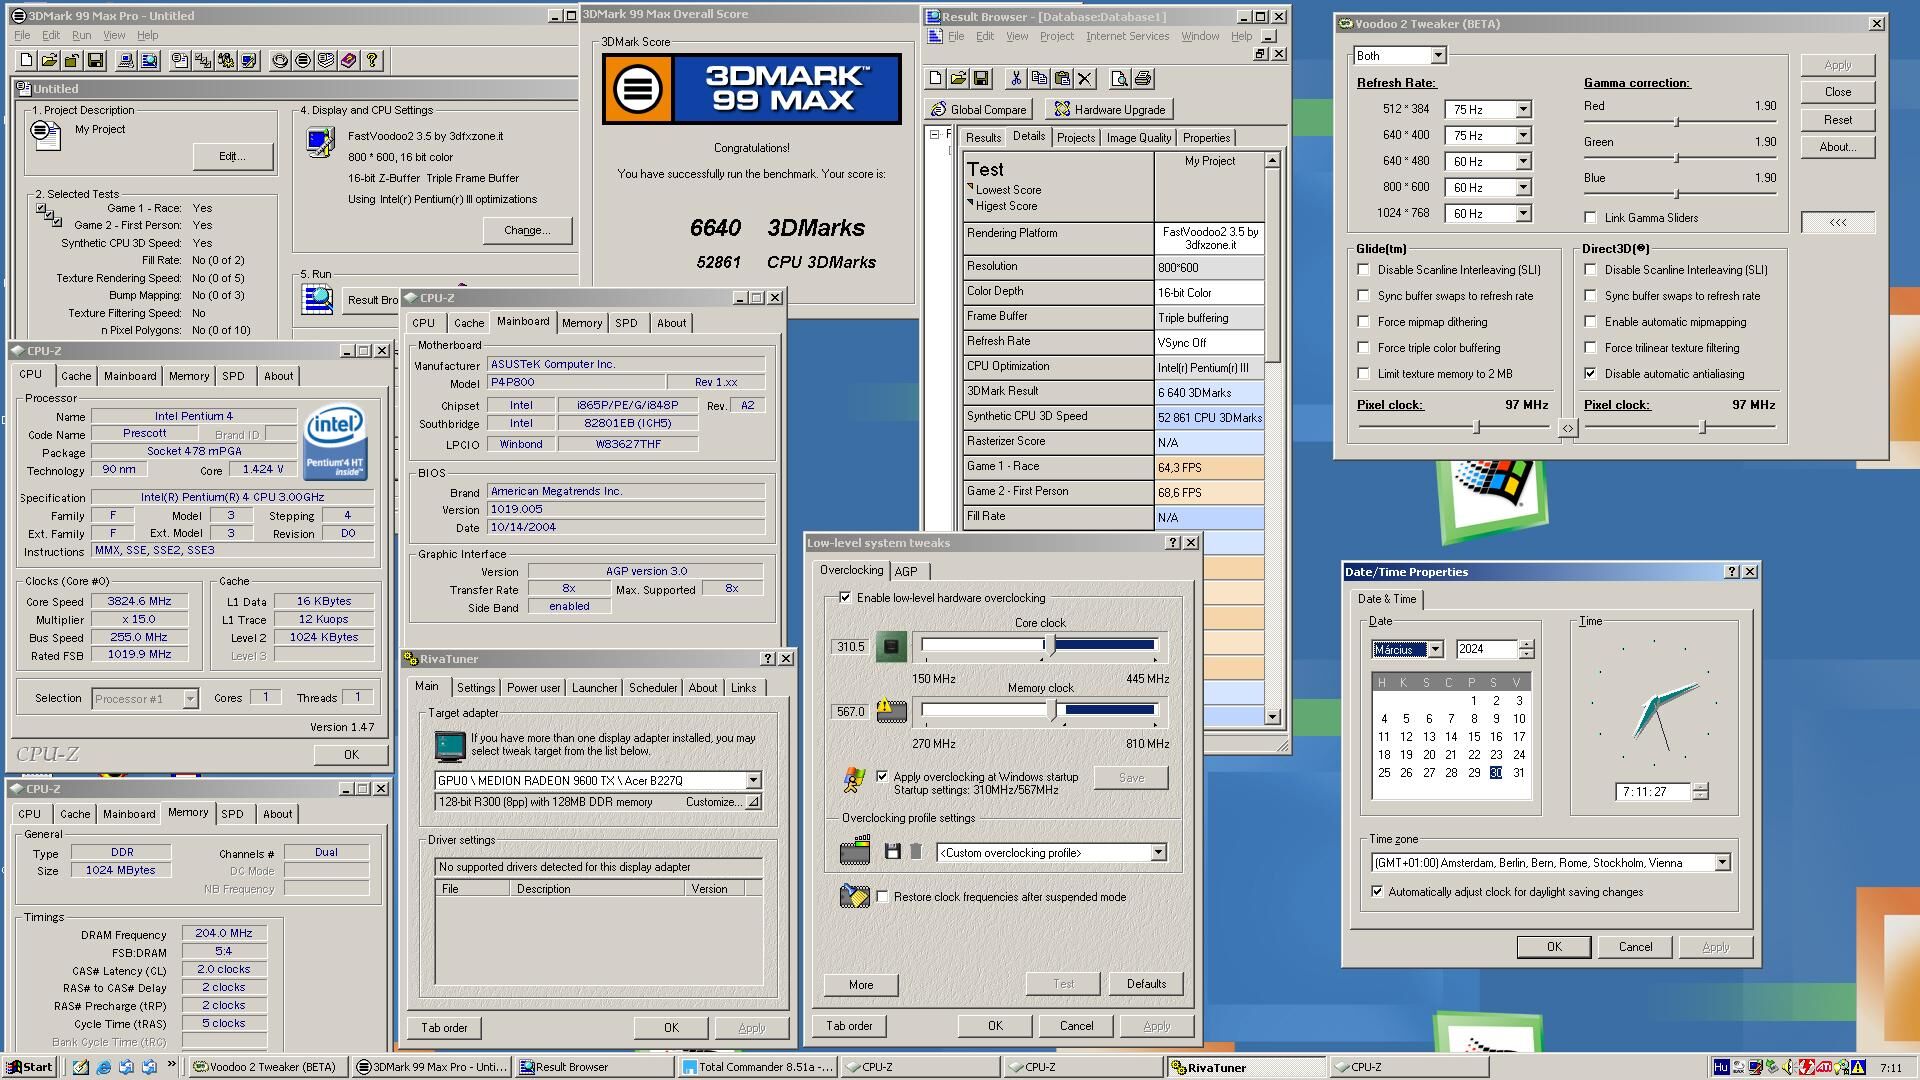Click Open folder icon in Result Browser toolbar
Image resolution: width=1920 pixels, height=1080 pixels.
point(958,78)
